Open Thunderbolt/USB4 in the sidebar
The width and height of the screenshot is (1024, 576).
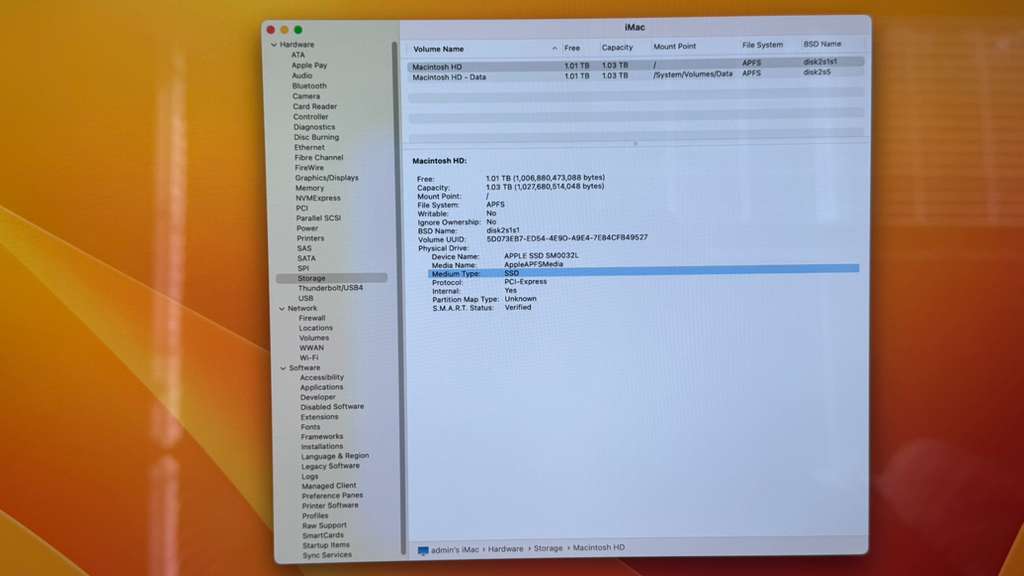[x=330, y=288]
